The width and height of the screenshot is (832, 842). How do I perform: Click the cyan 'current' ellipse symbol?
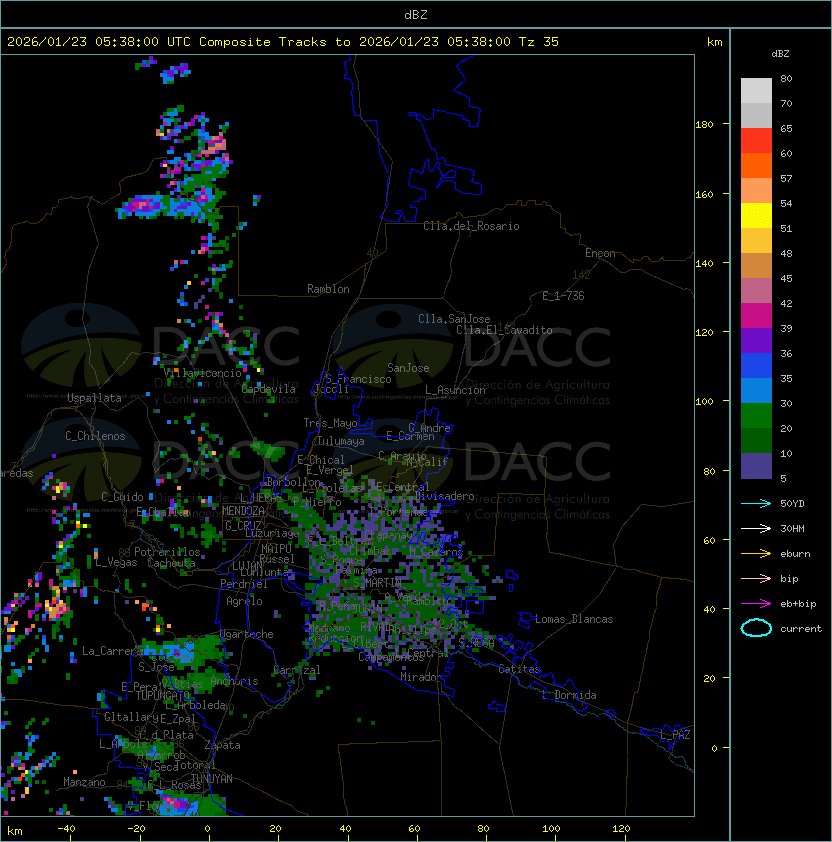(756, 628)
